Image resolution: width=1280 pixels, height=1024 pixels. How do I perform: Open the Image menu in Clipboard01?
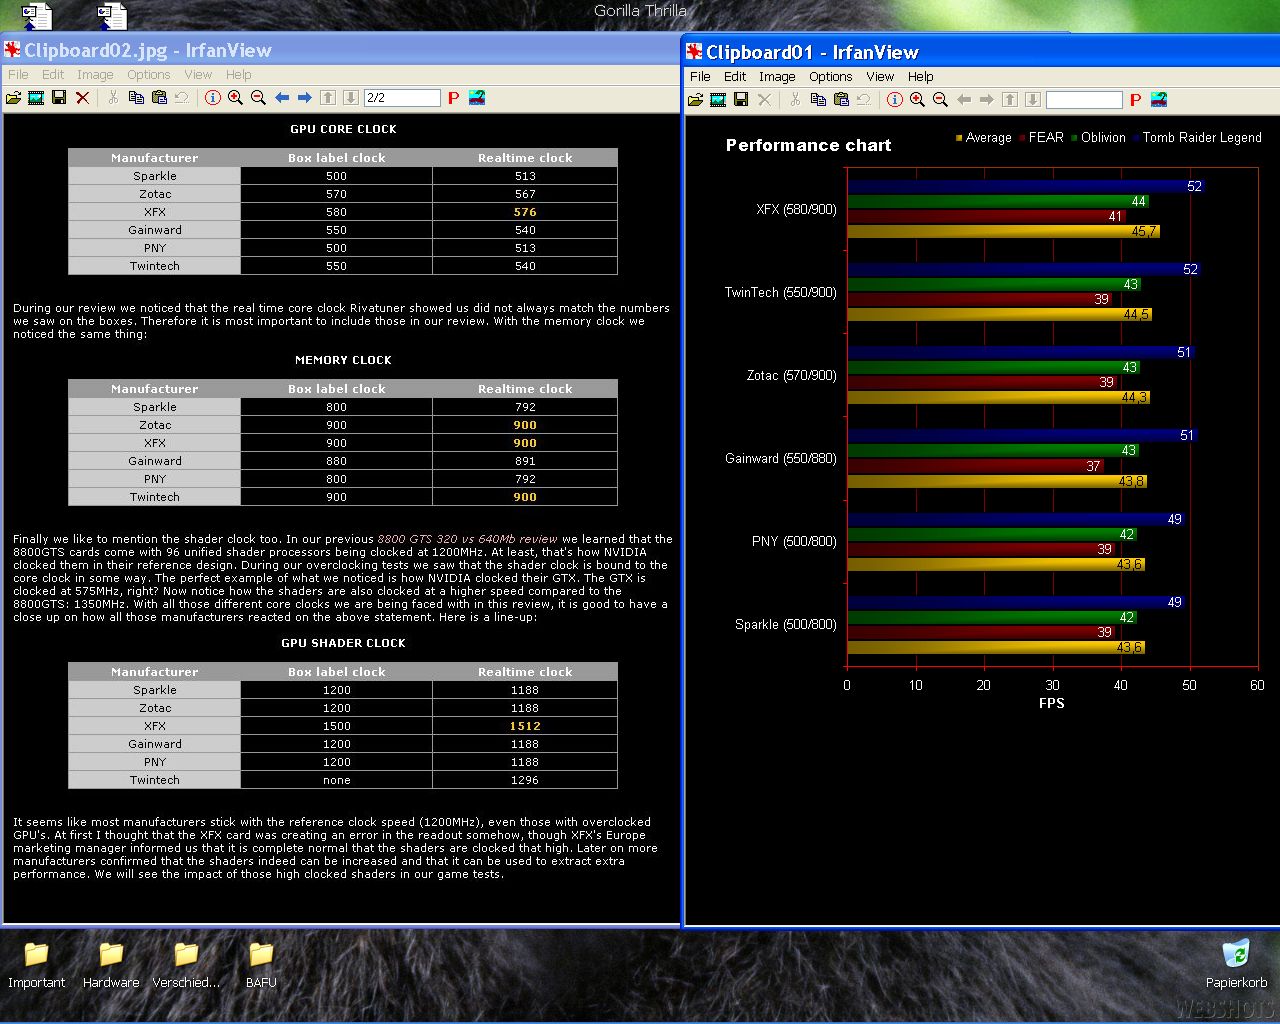tap(776, 77)
